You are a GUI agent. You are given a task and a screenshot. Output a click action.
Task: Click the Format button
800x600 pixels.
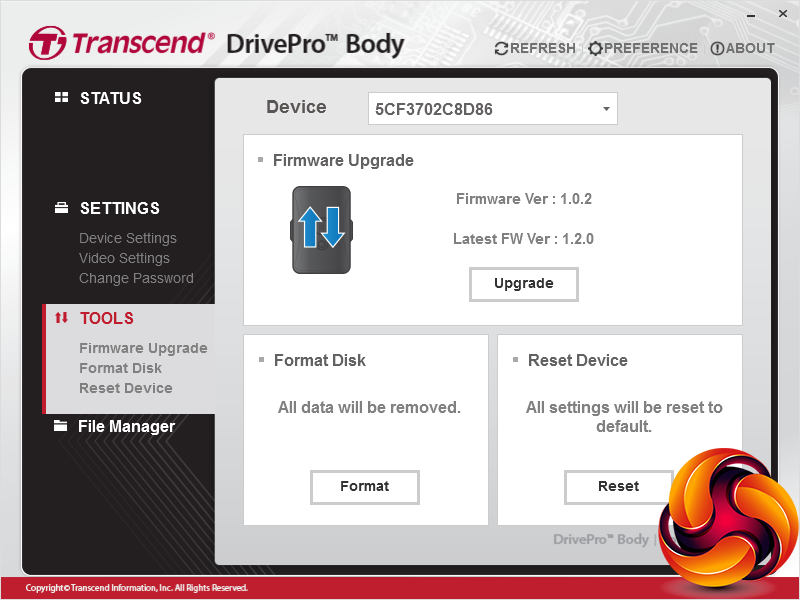coord(365,487)
